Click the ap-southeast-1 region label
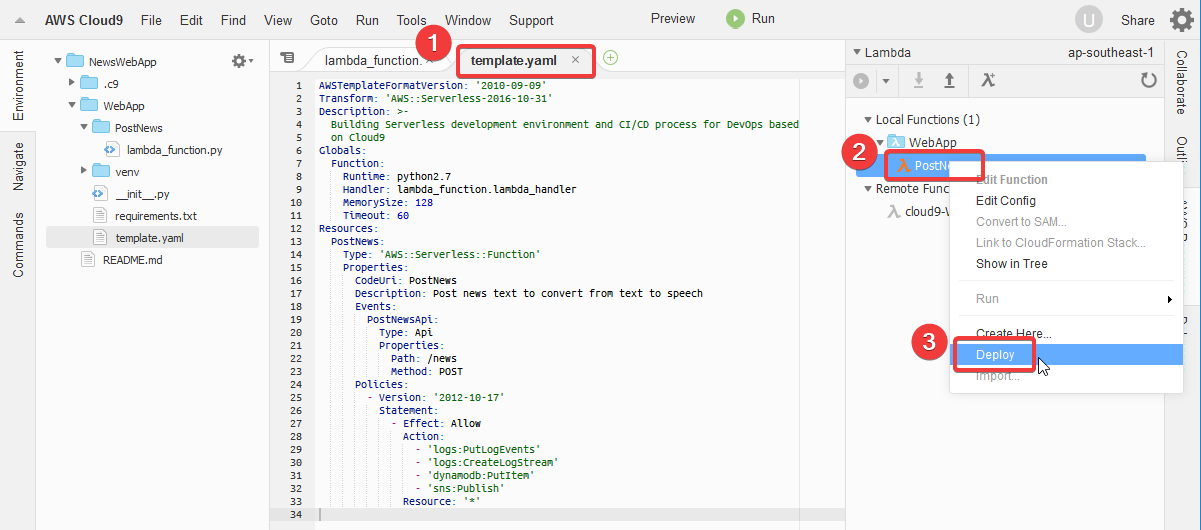1201x530 pixels. tap(1111, 53)
